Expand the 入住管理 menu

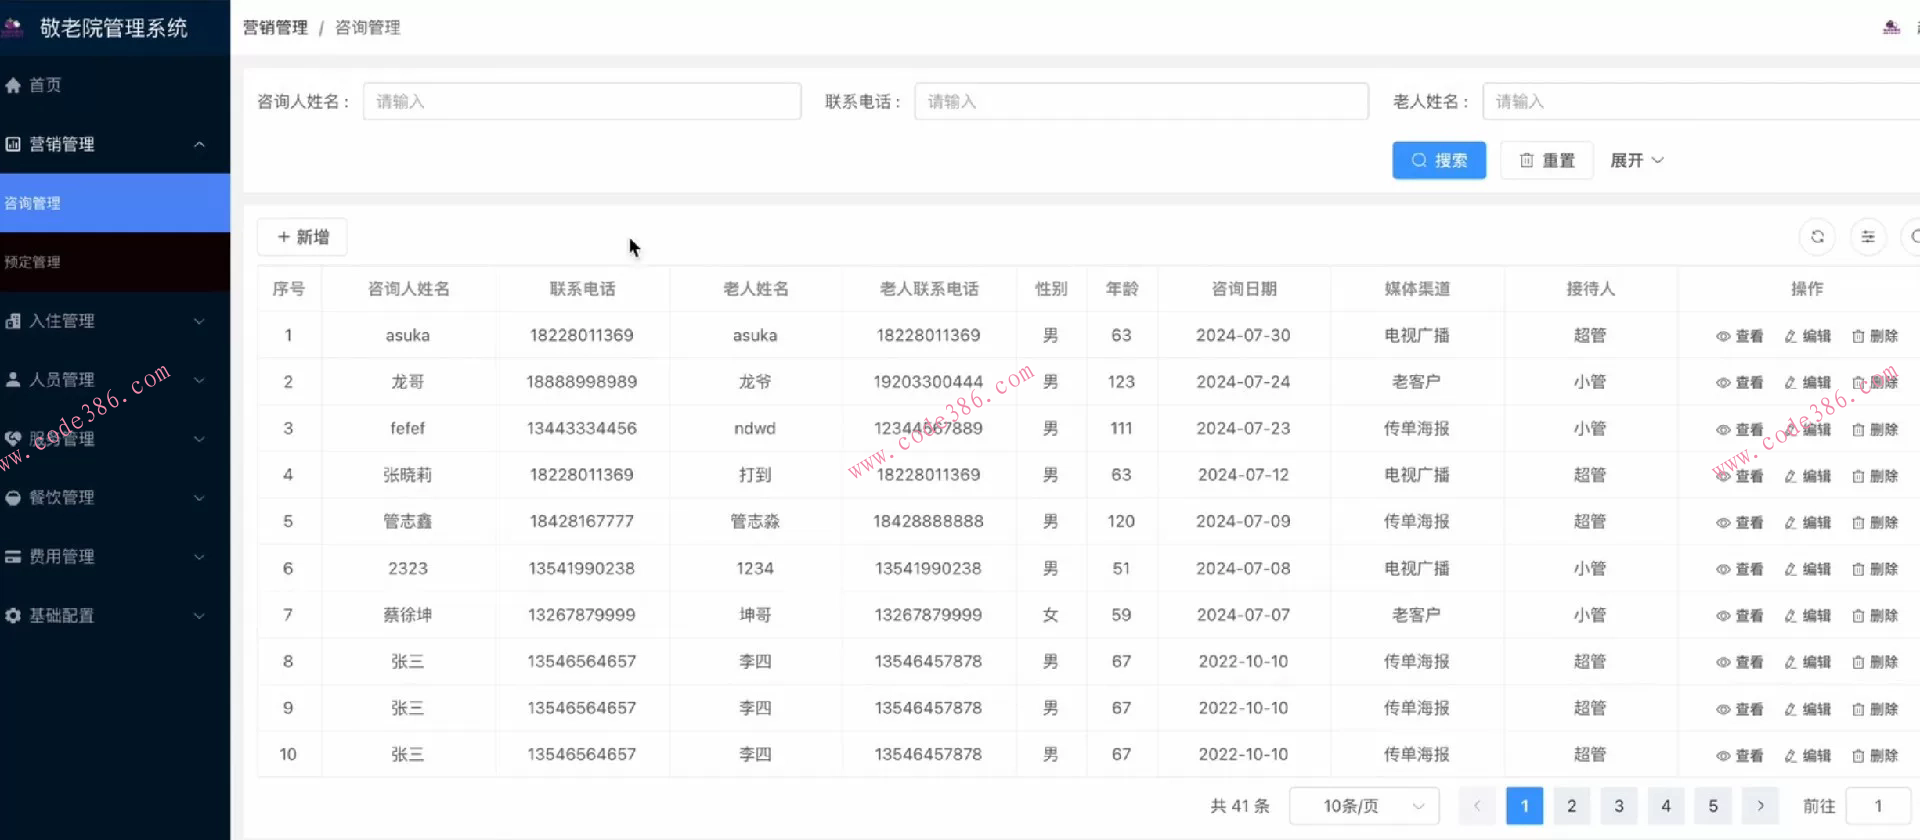pyautogui.click(x=115, y=321)
